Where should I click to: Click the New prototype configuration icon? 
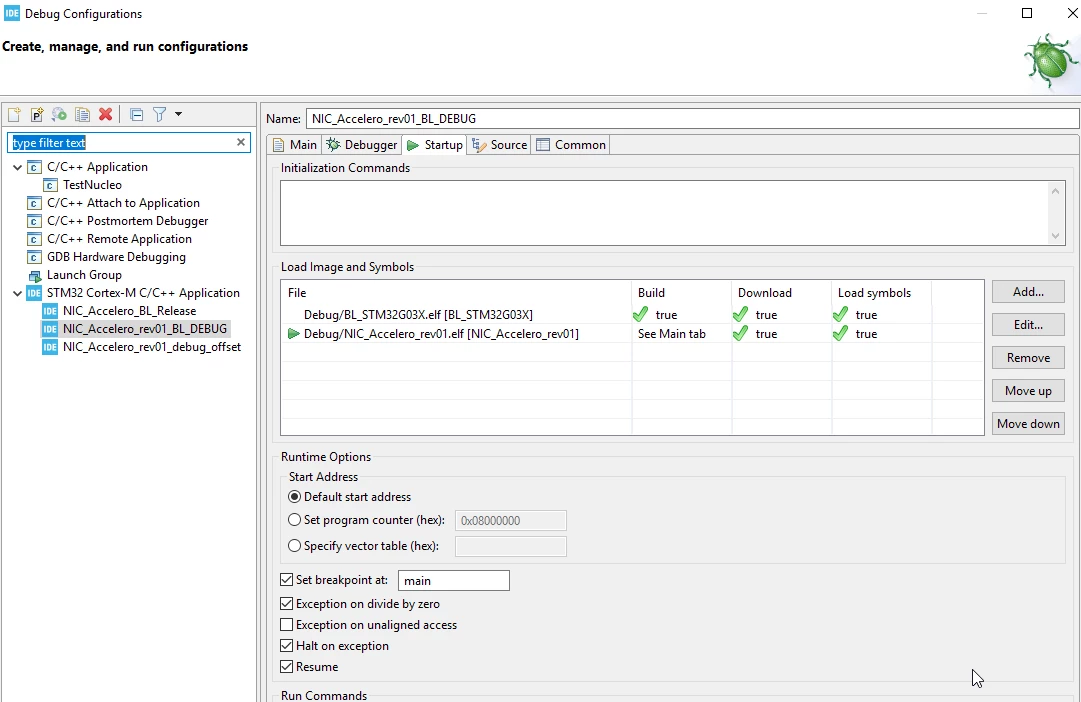pyautogui.click(x=37, y=114)
